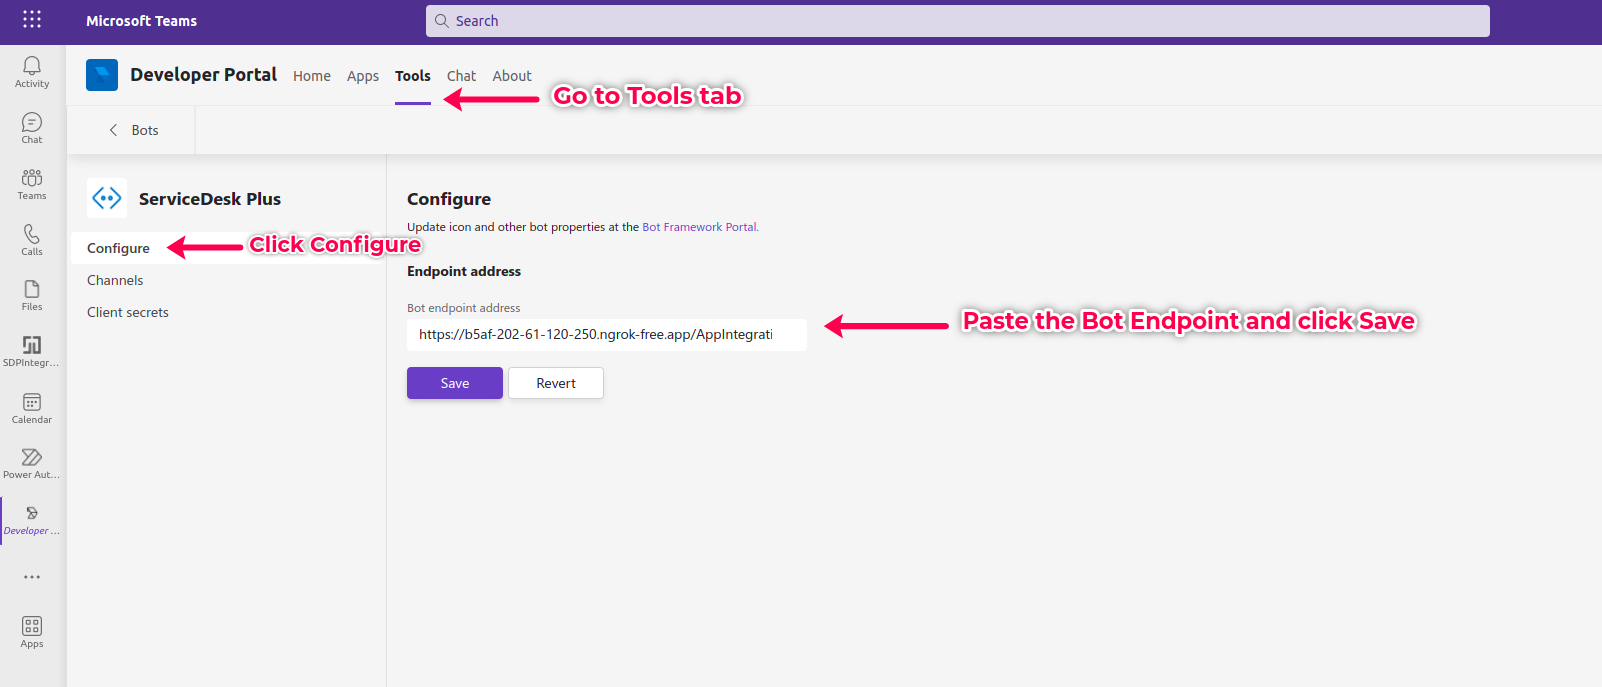Open Calendar in the sidebar

[32, 408]
